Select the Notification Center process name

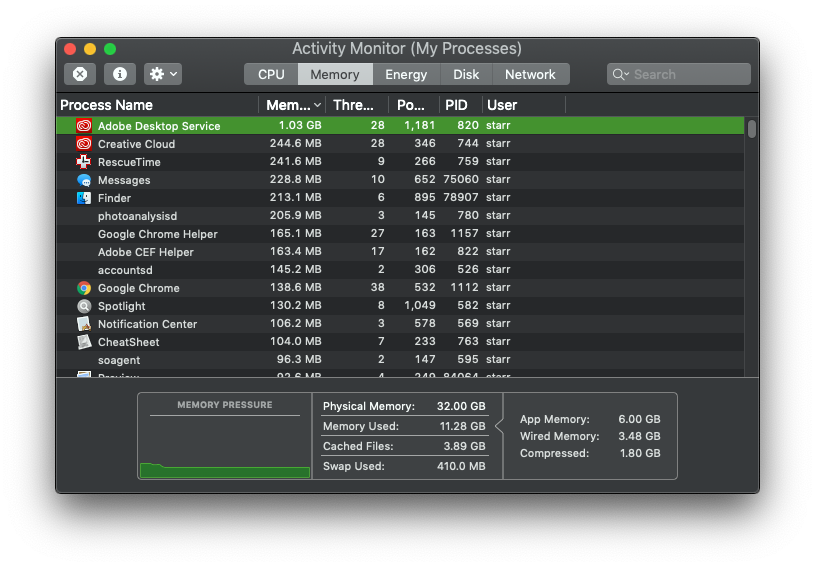tap(148, 324)
